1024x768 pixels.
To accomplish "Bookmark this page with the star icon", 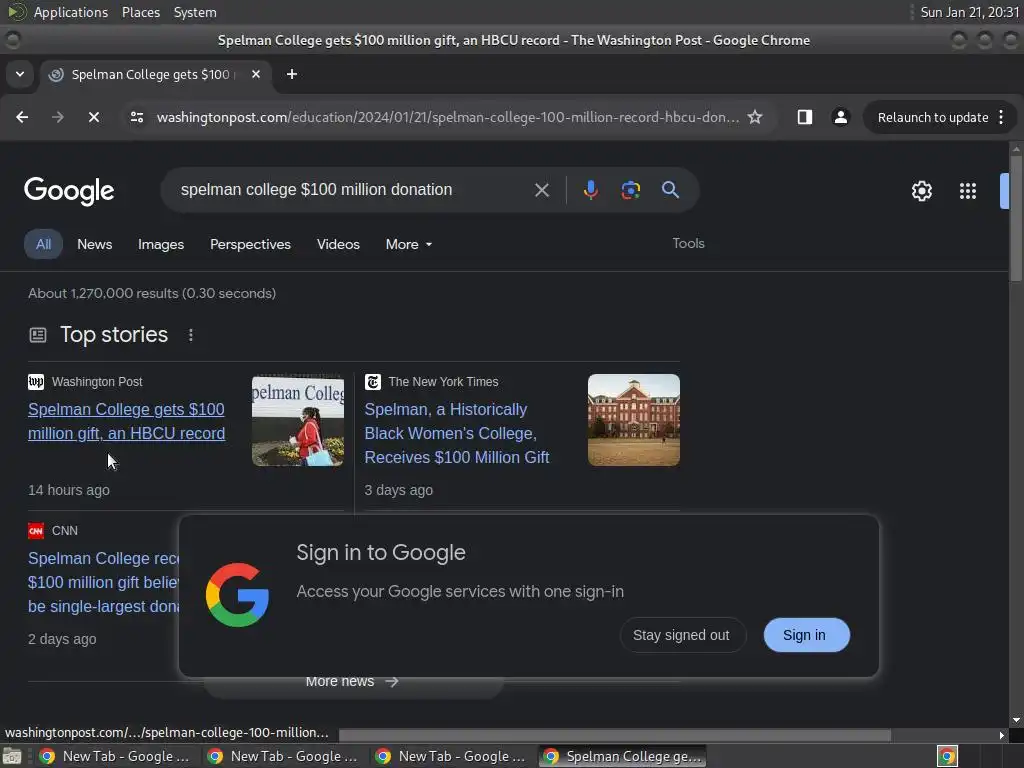I will tap(755, 117).
